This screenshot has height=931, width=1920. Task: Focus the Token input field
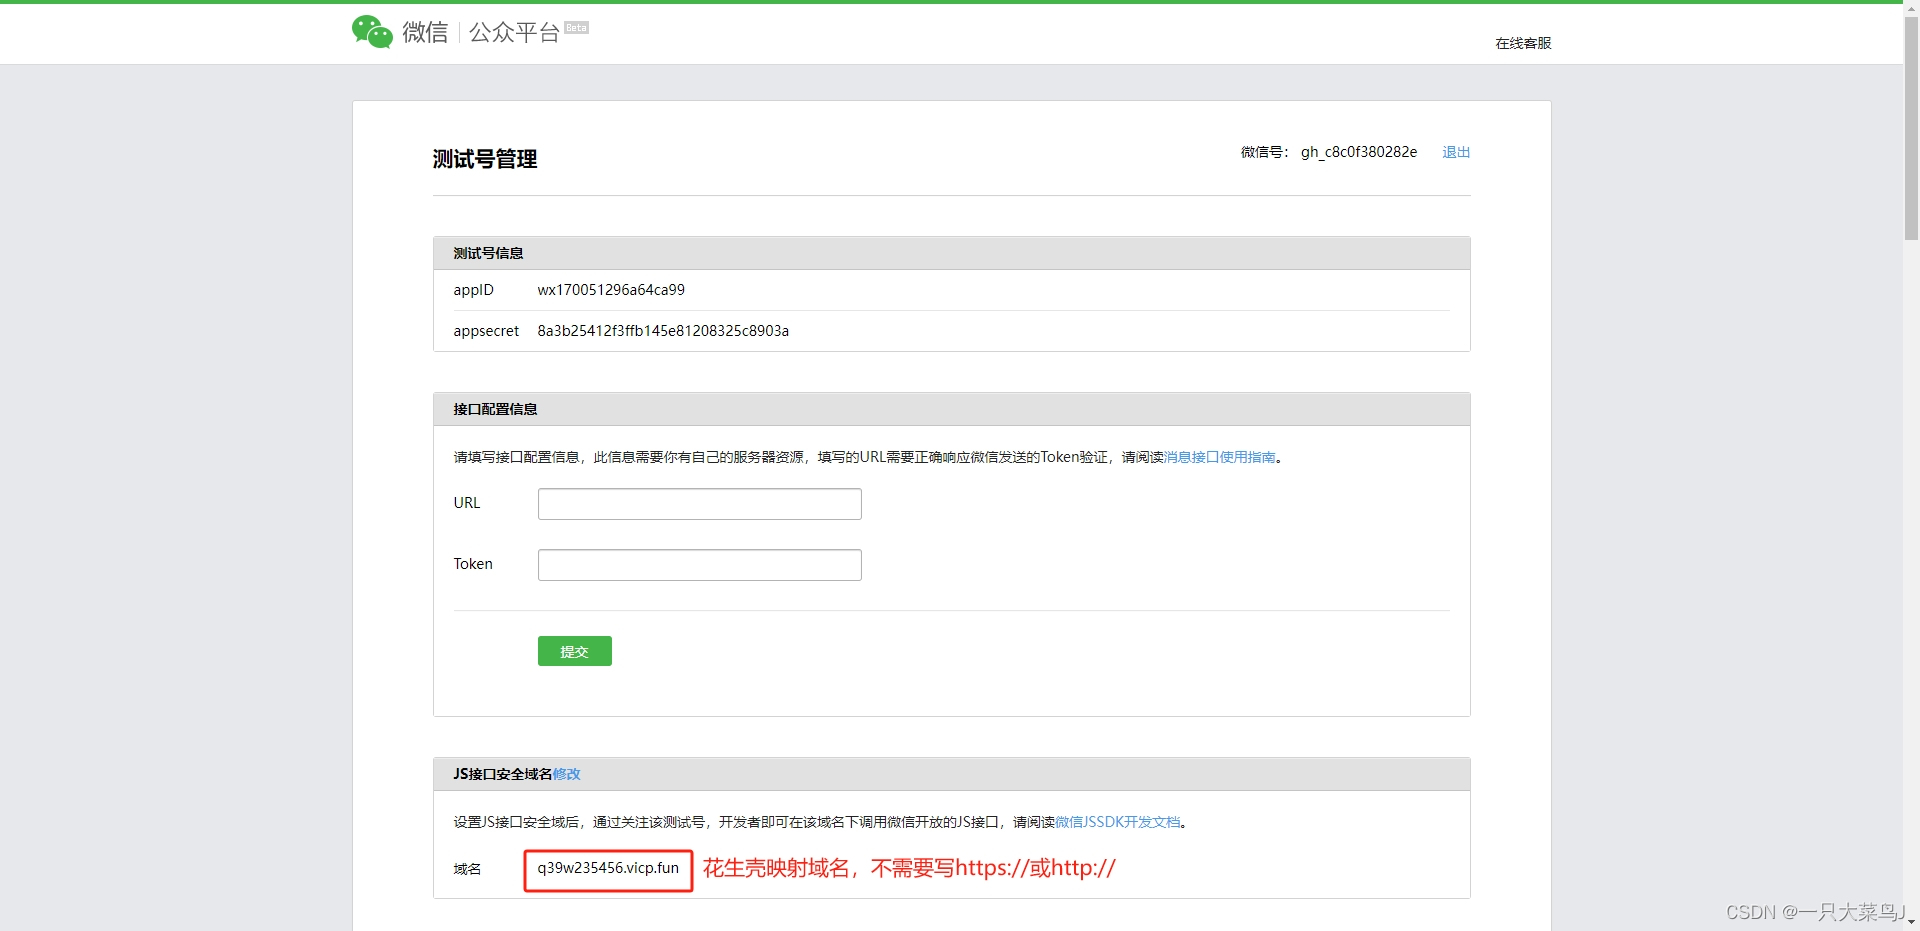tap(699, 565)
